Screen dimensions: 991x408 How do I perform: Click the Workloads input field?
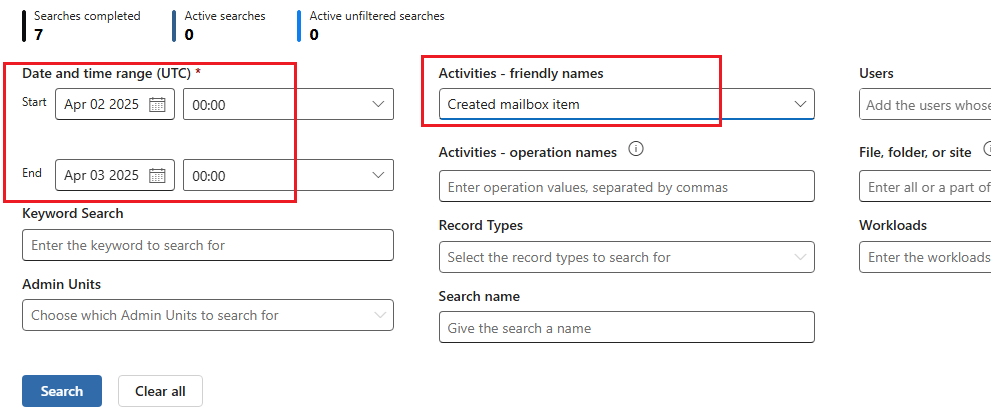tap(925, 257)
